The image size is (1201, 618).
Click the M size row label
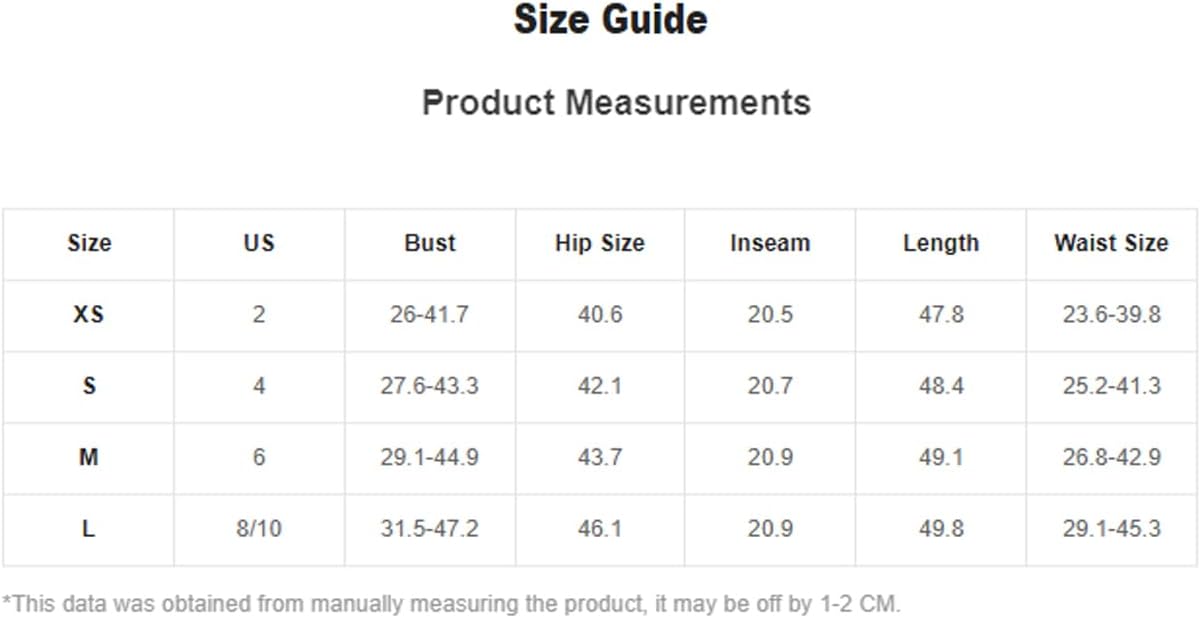89,457
